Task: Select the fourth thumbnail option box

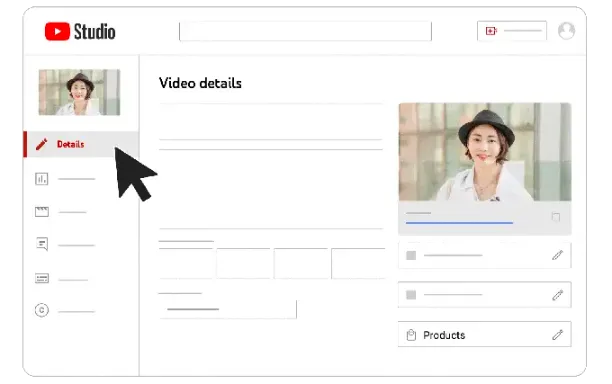Action: [x=358, y=263]
